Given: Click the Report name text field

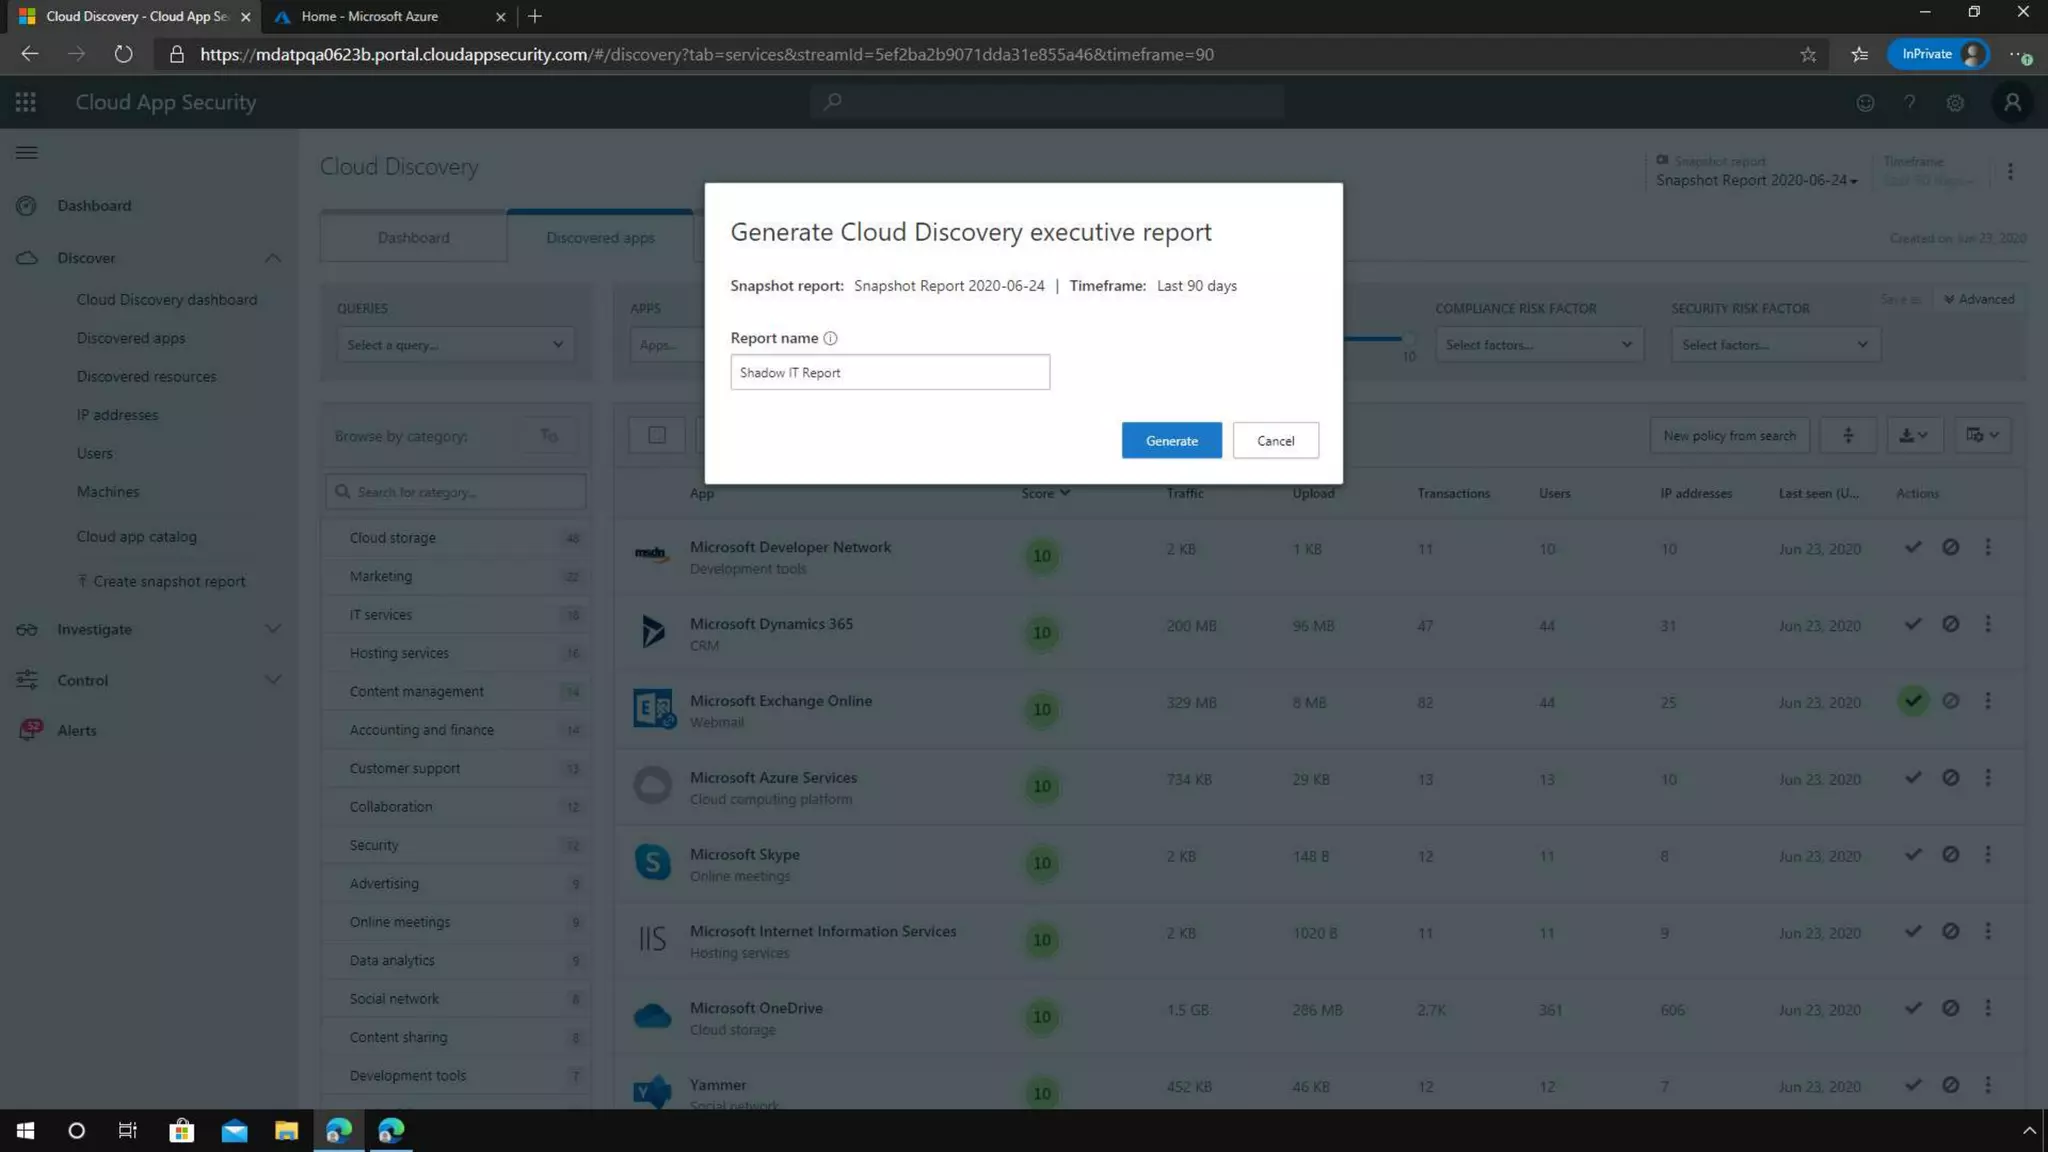Looking at the screenshot, I should (x=889, y=373).
